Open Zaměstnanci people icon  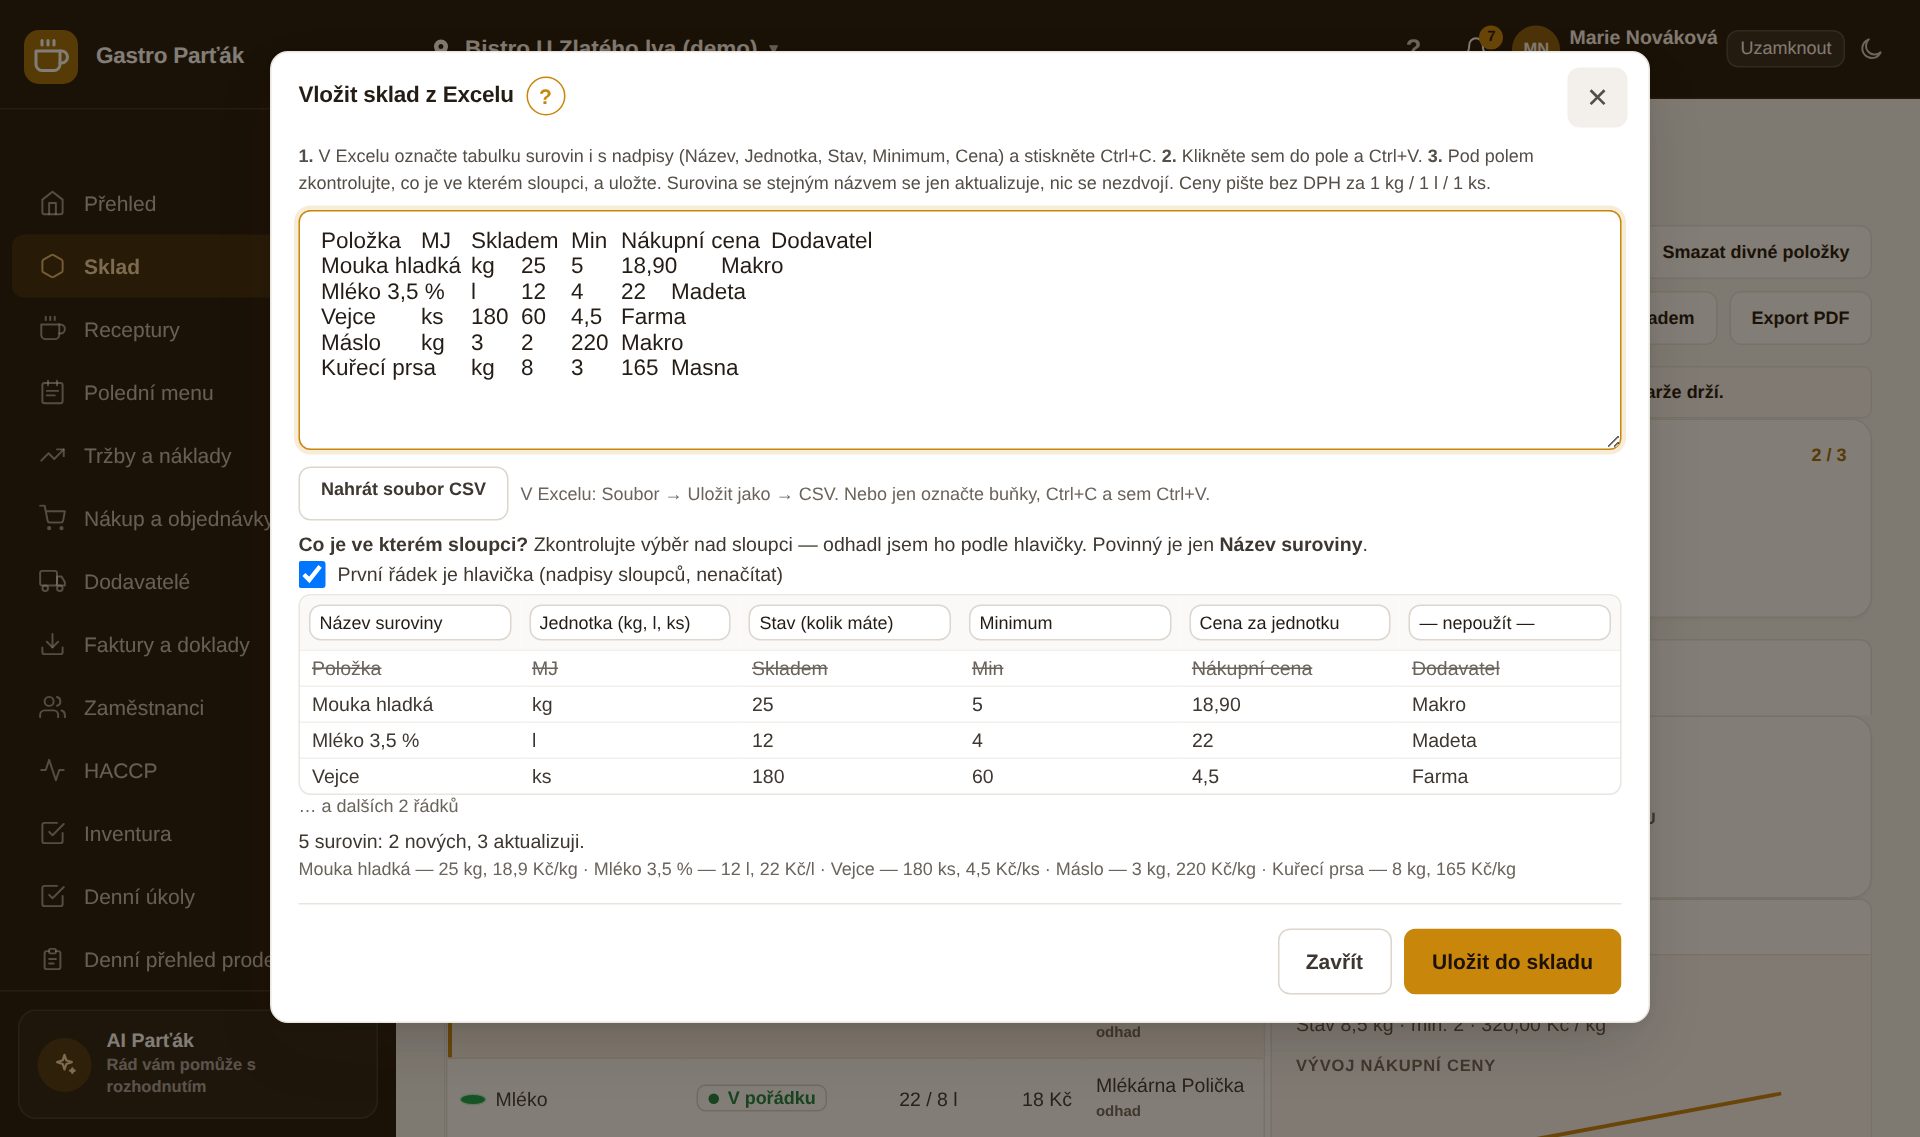(52, 708)
